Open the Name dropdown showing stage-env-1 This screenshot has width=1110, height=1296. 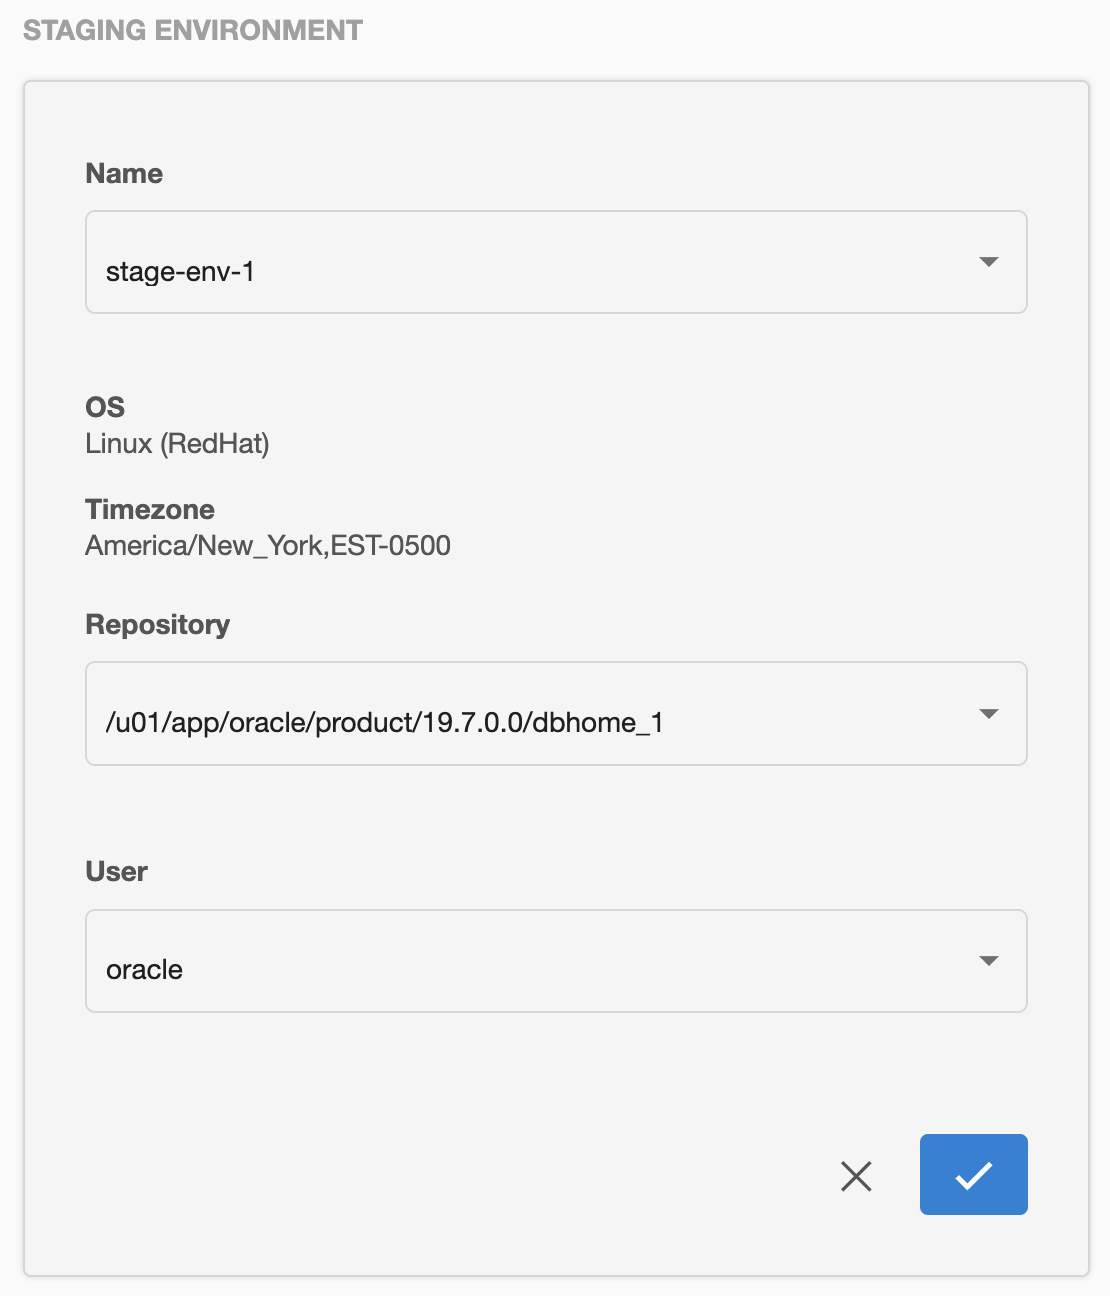[556, 262]
